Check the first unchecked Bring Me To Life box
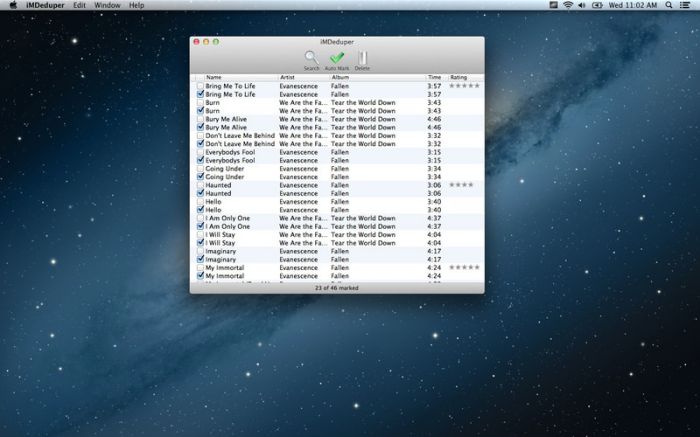The height and width of the screenshot is (437, 700). (x=200, y=86)
